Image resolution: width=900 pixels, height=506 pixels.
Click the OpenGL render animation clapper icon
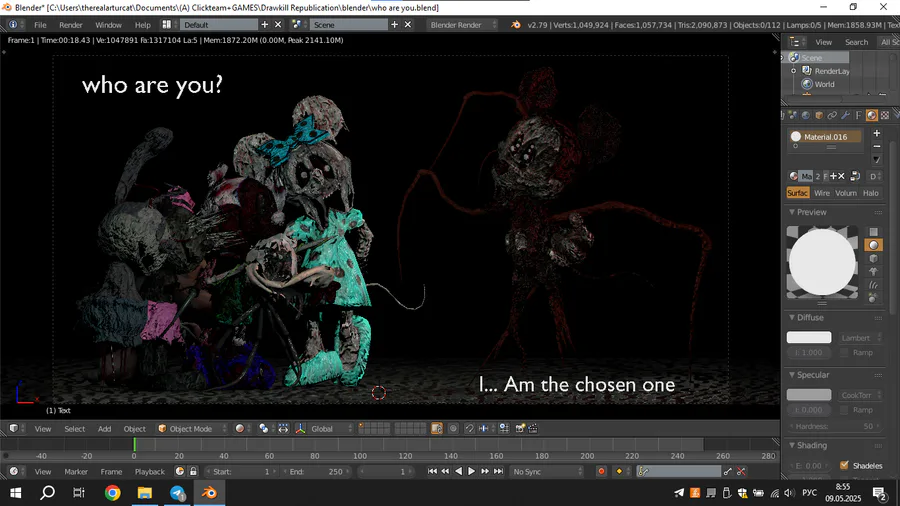pos(533,429)
